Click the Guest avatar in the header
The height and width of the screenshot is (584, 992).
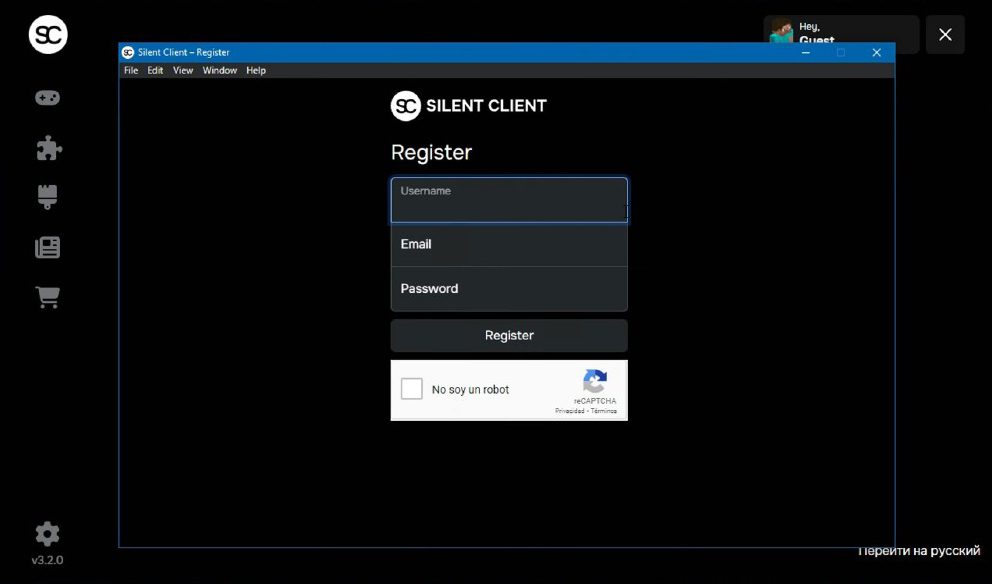781,33
